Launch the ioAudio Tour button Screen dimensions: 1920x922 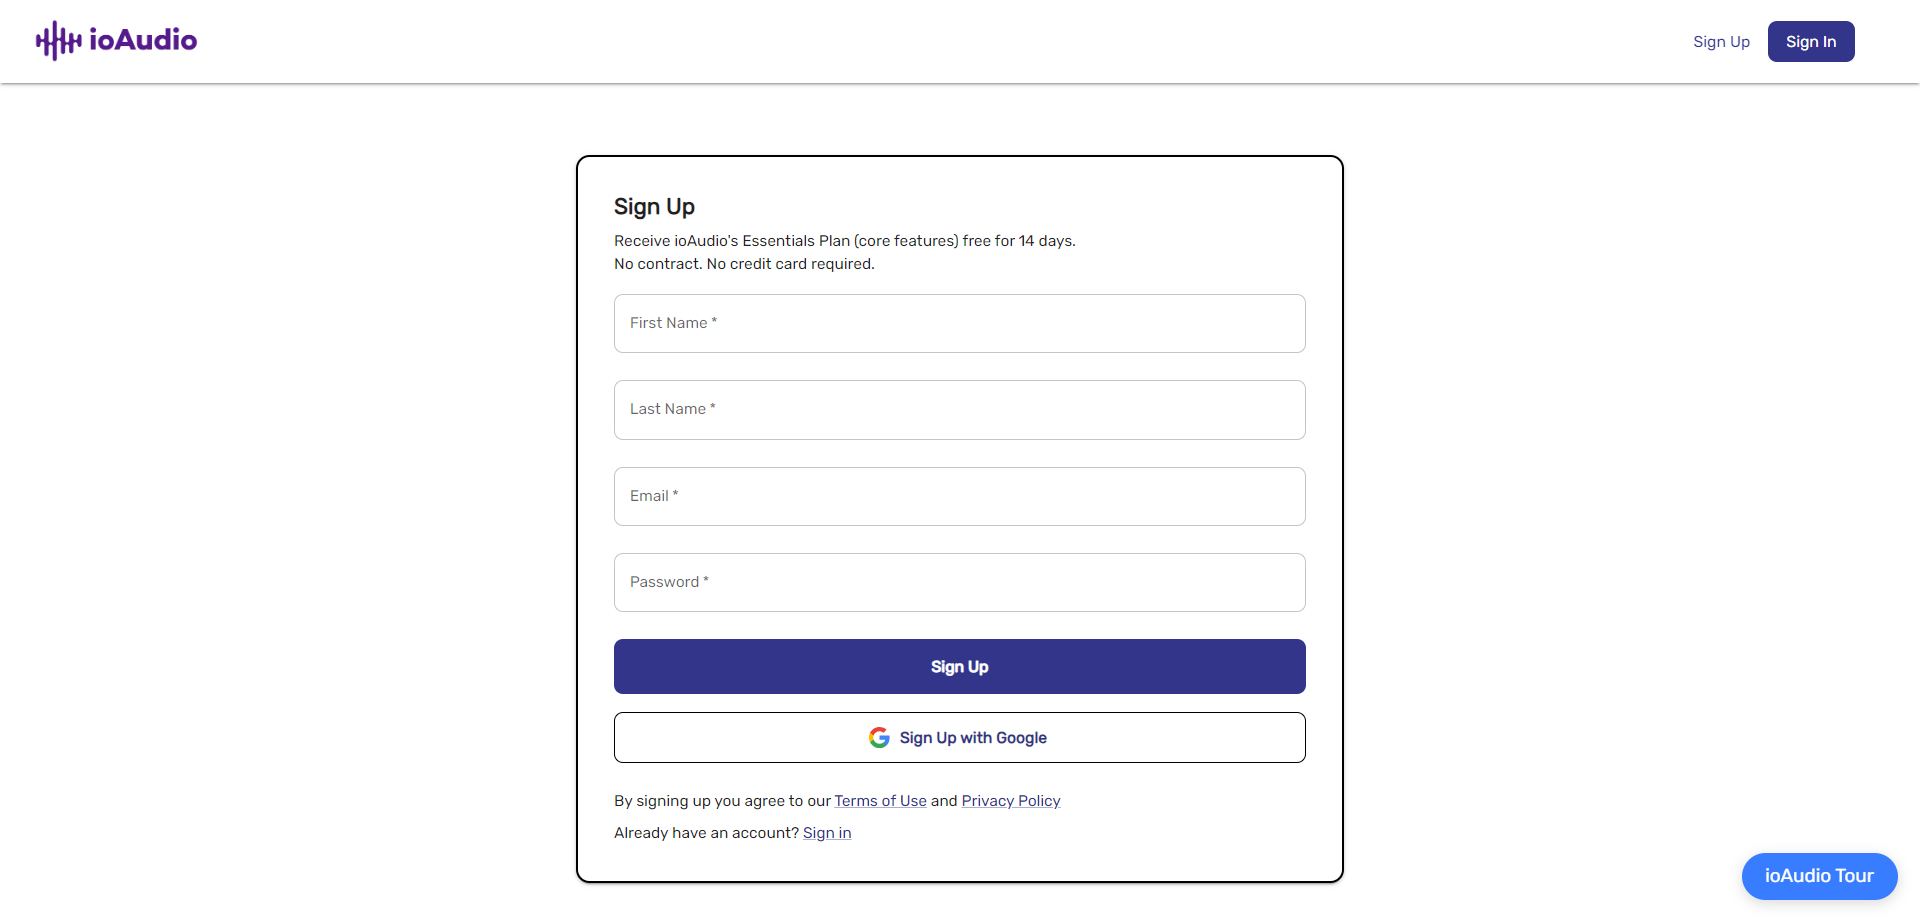pyautogui.click(x=1819, y=876)
